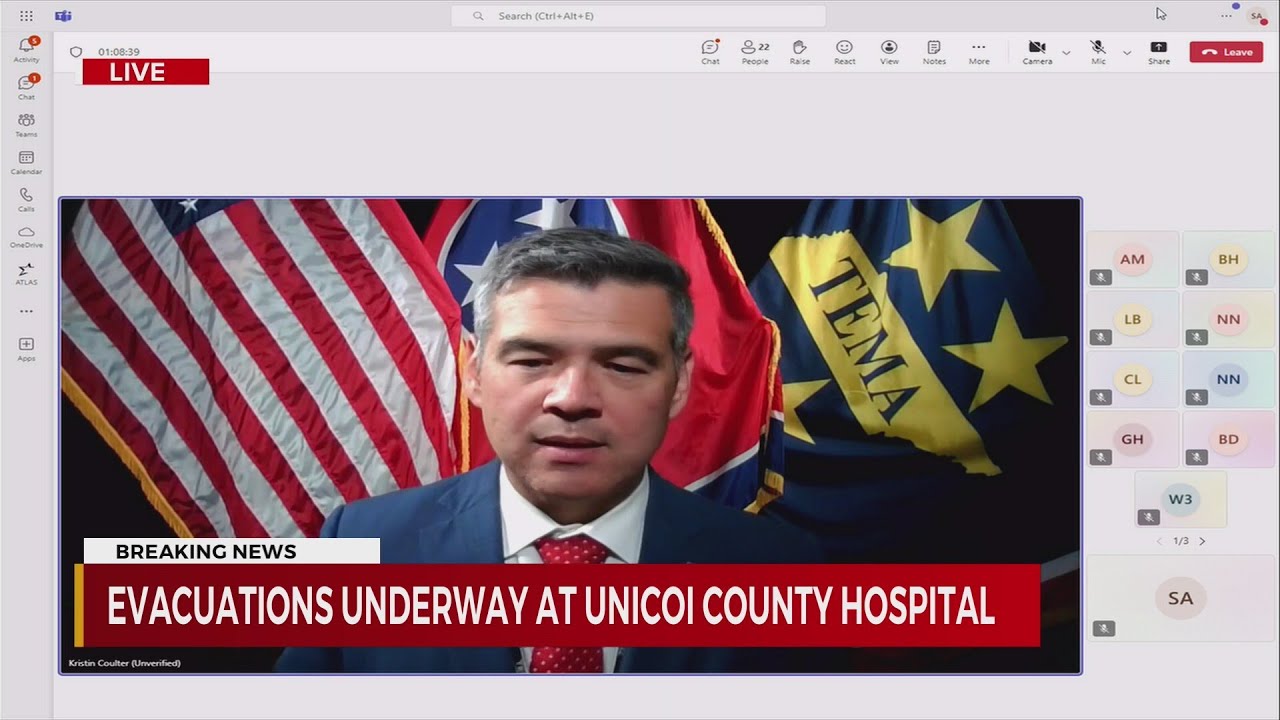
Task: Open the Activity feed in sidebar
Action: click(x=26, y=49)
